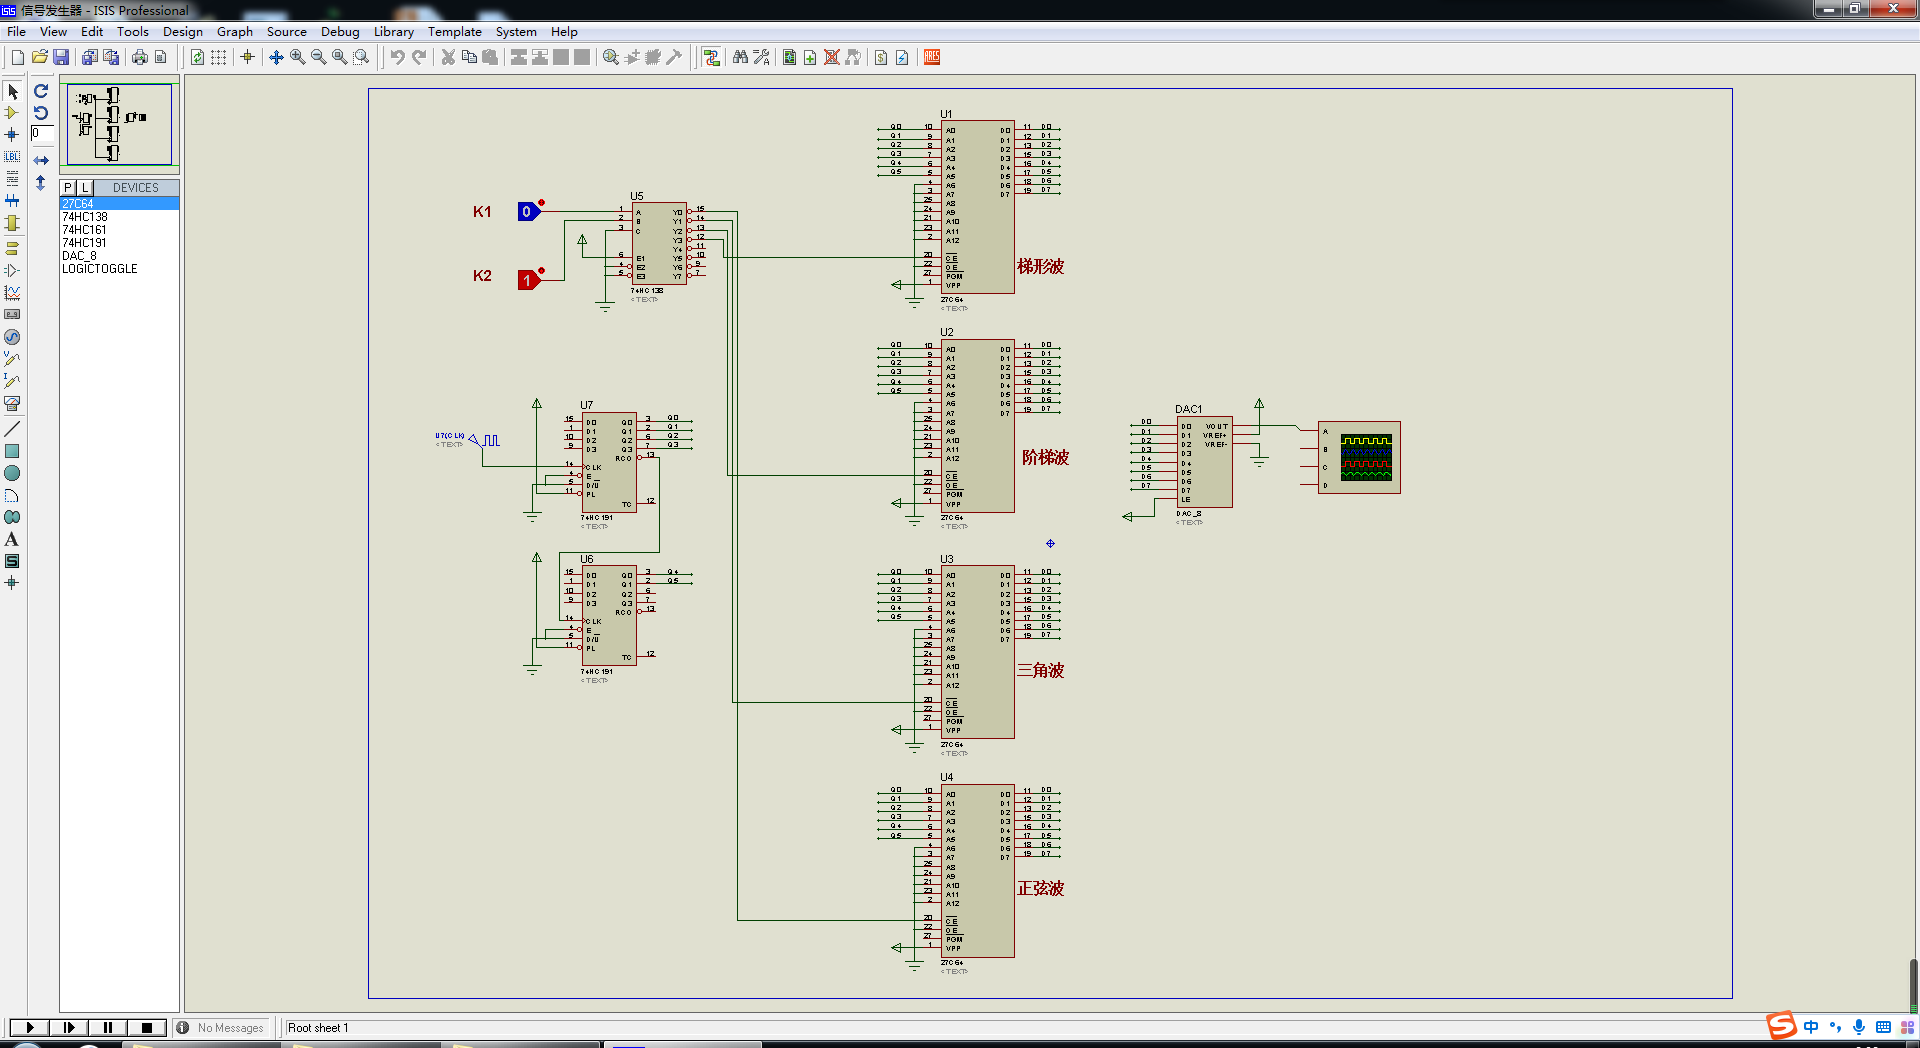This screenshot has width=1920, height=1048.
Task: Select the Component mode tool
Action: [12, 113]
